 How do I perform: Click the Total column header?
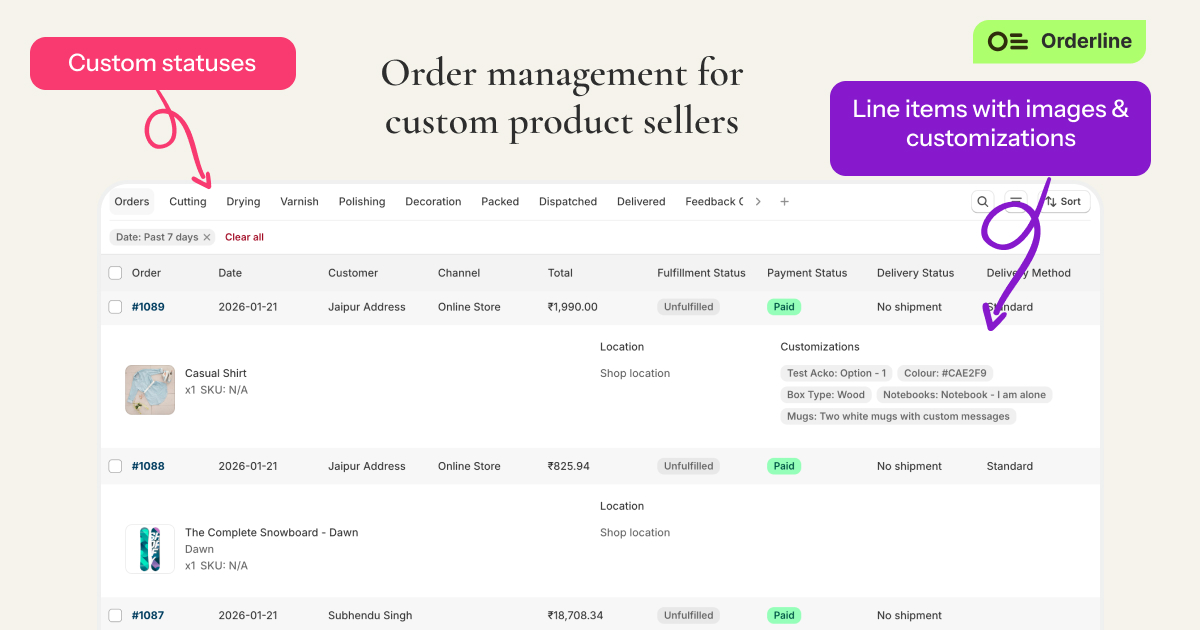click(560, 273)
